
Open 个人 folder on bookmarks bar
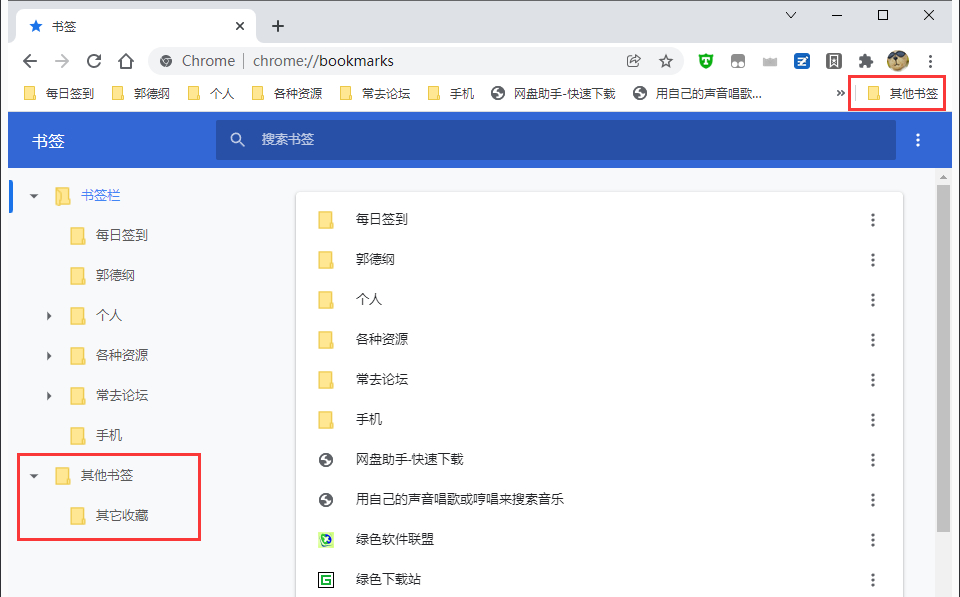[x=211, y=93]
